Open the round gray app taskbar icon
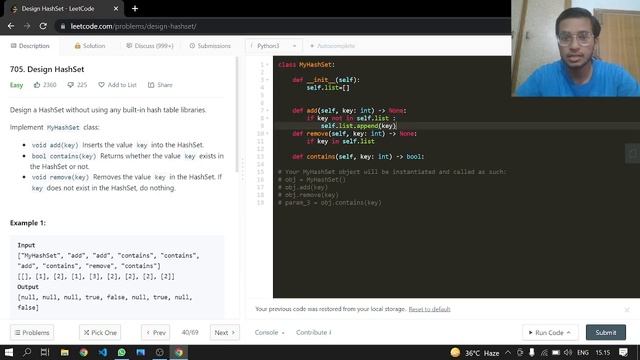 [160, 352]
